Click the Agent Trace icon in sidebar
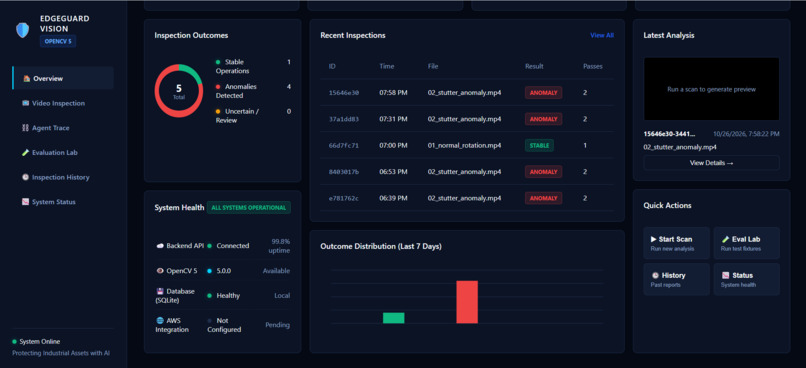806x368 pixels. (x=25, y=128)
